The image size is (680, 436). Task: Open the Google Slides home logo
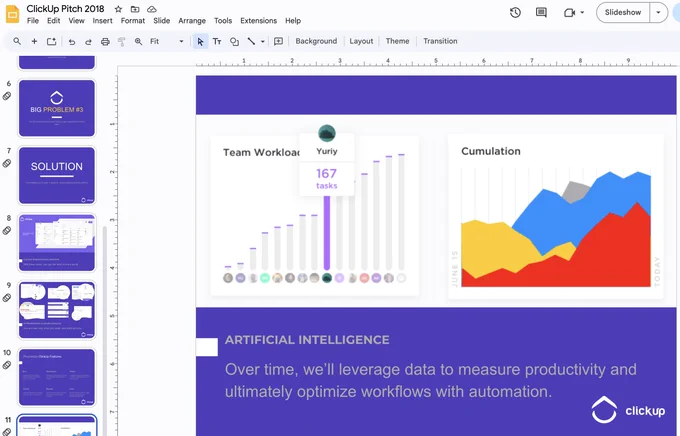(13, 14)
